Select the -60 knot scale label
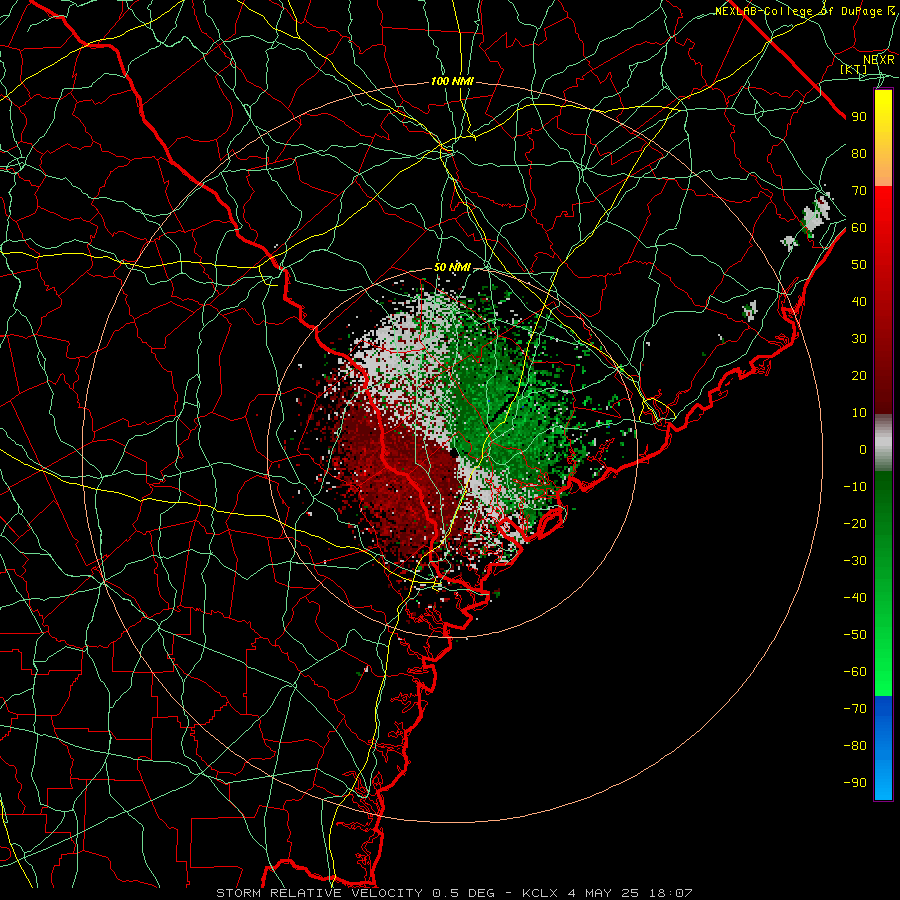 (x=855, y=672)
